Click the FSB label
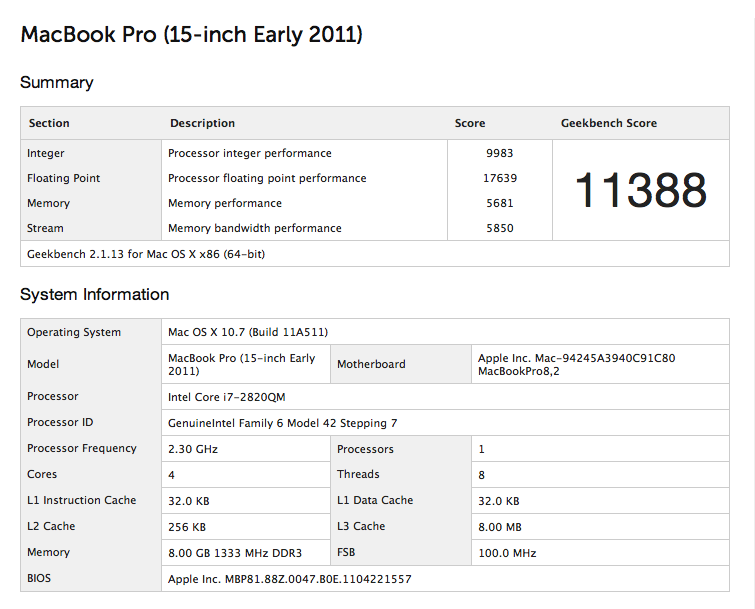 point(346,552)
